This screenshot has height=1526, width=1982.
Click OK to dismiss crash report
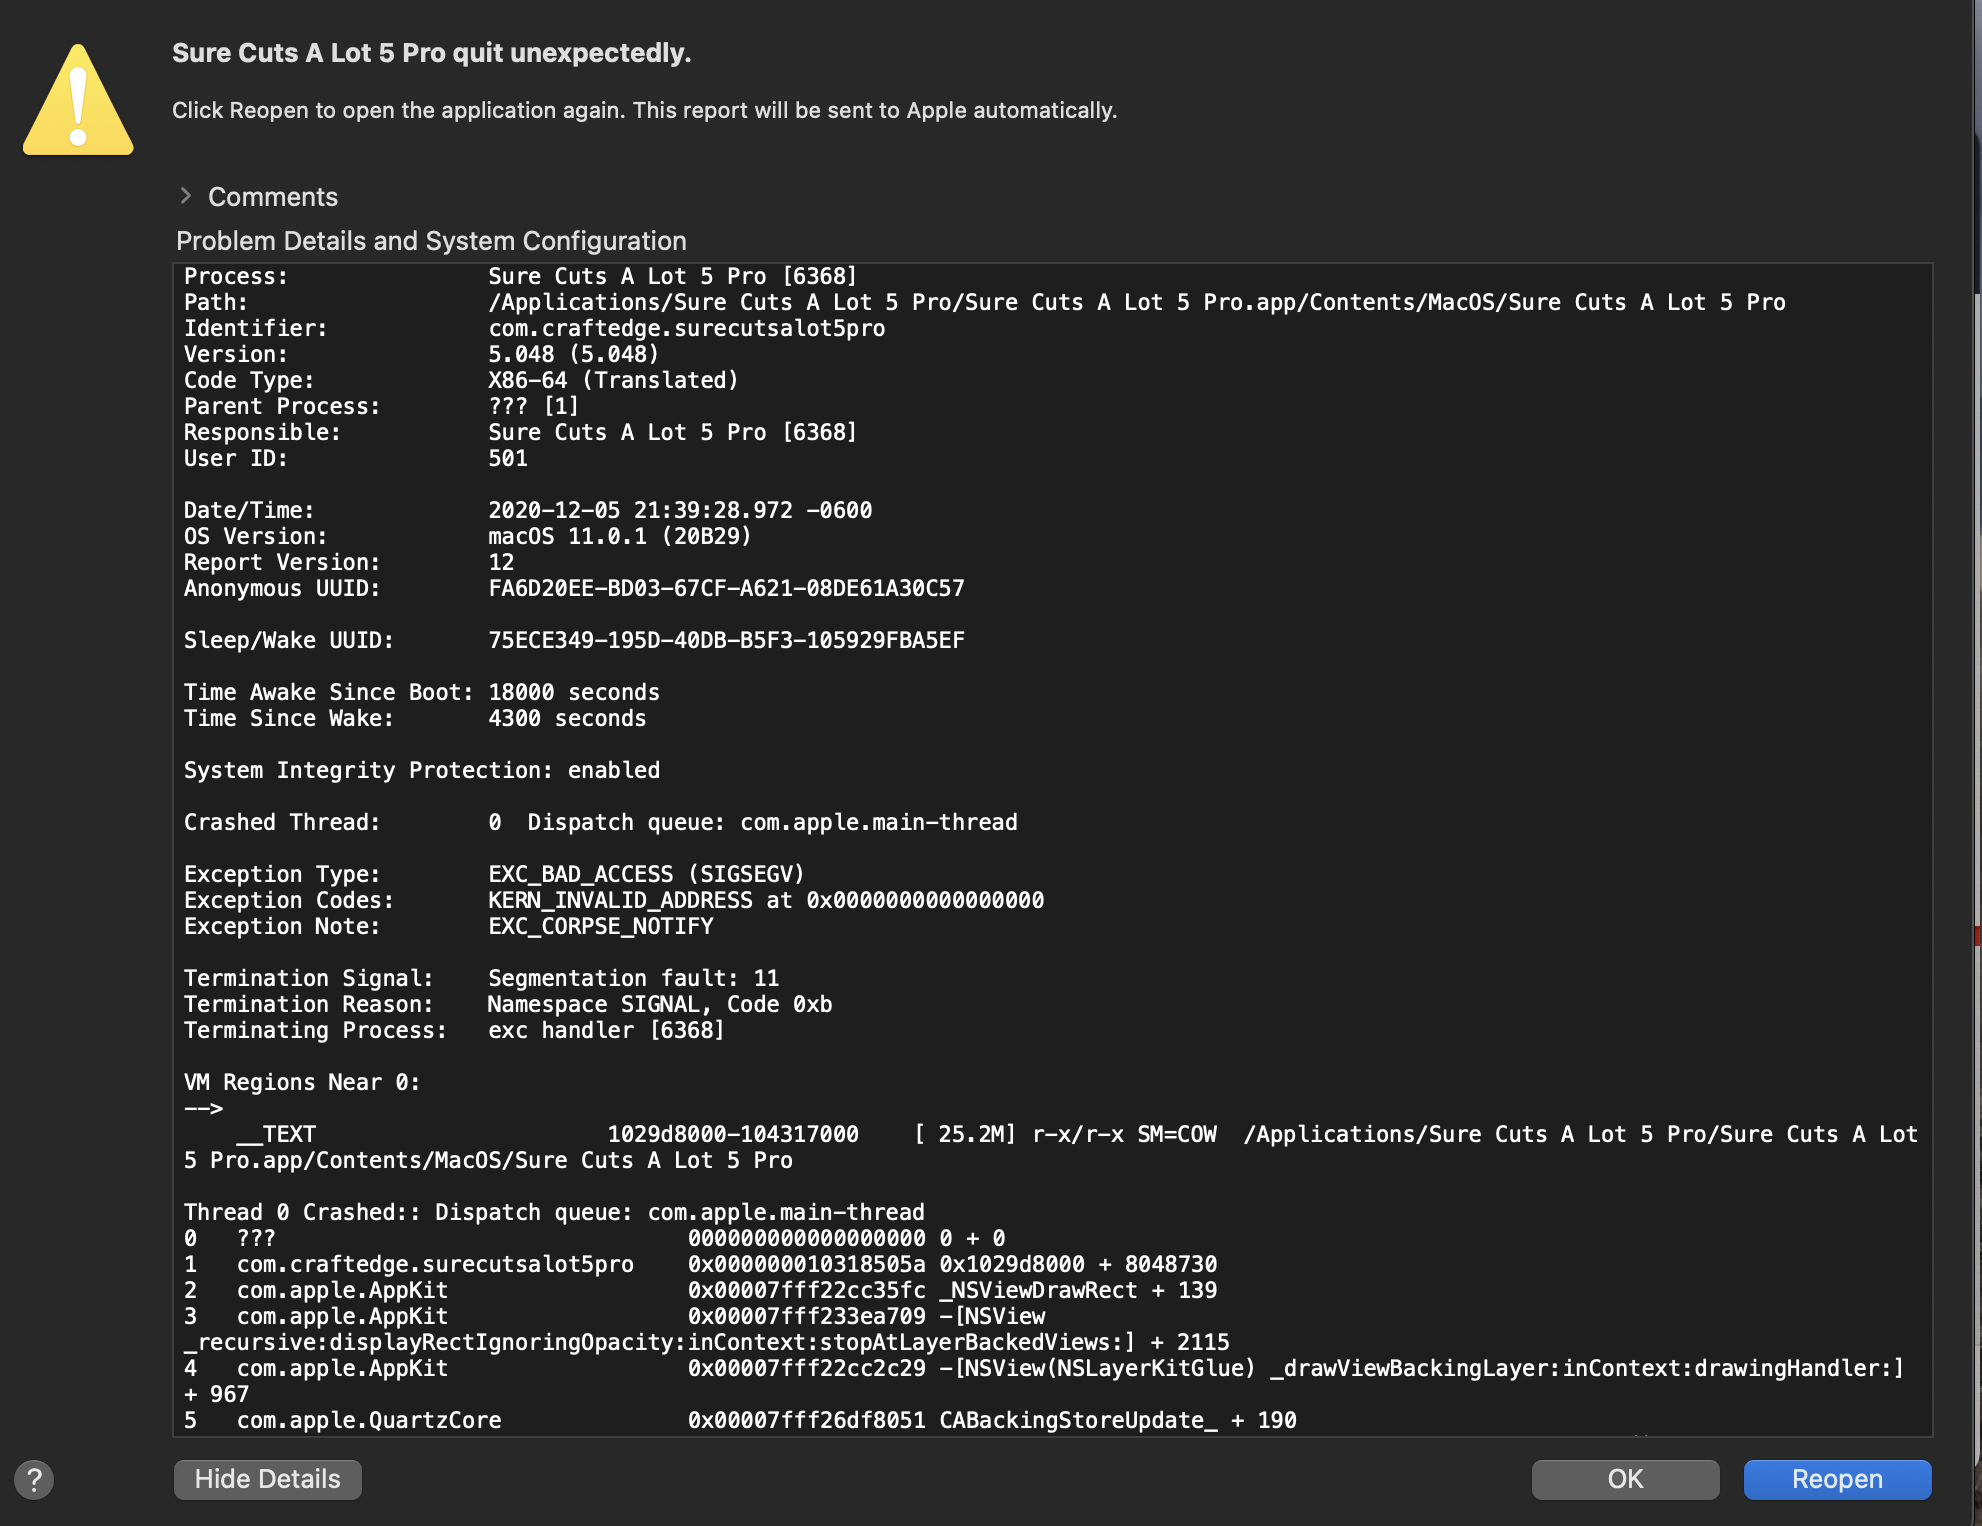point(1625,1479)
